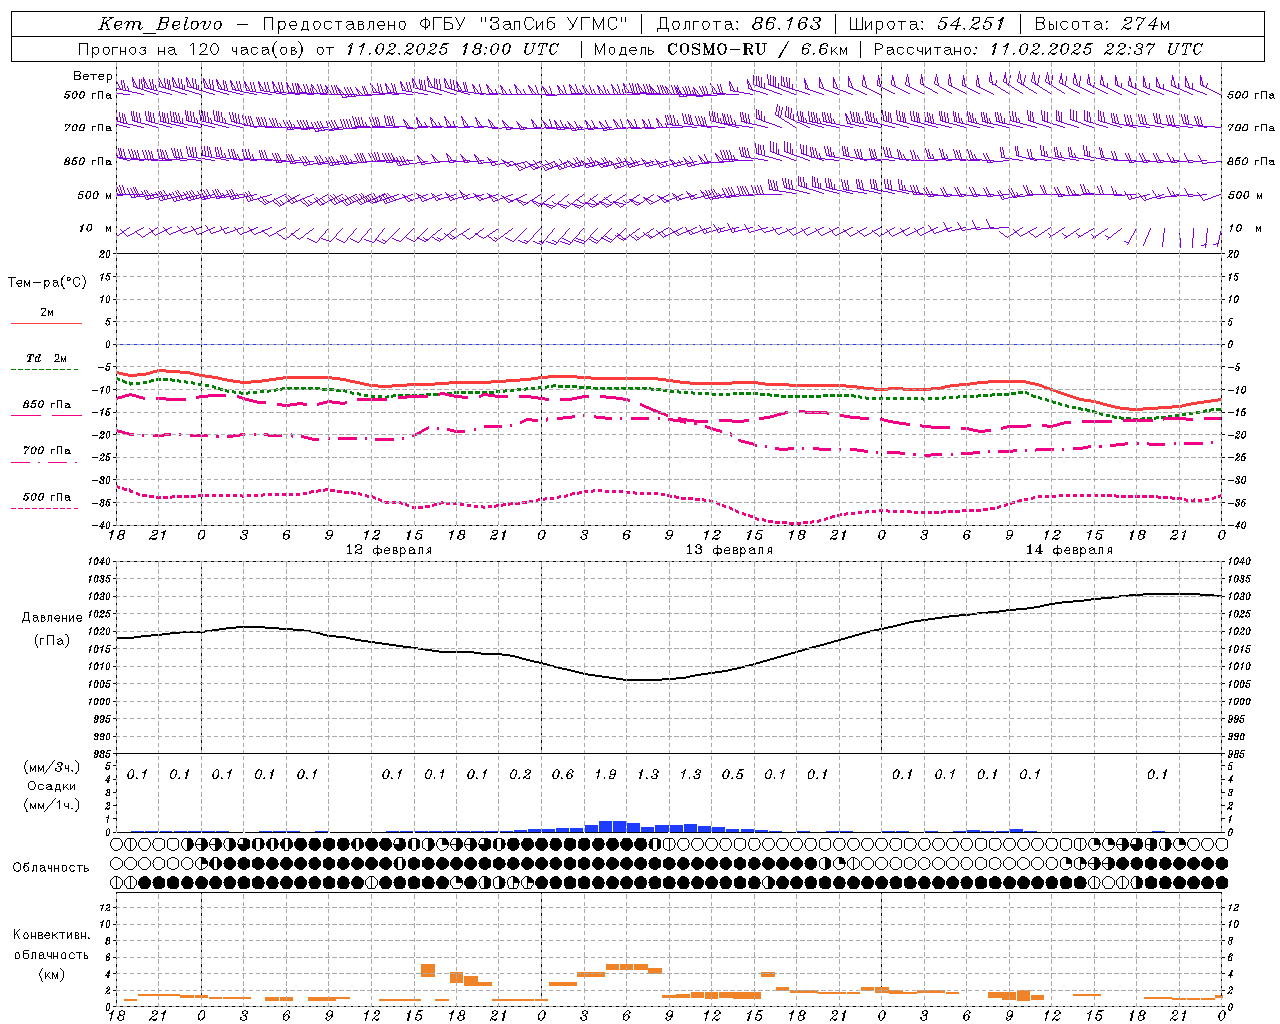Screen dimensions: 1280x1024
Task: Click Рассчитано: 11.02.2025 22:37 UTC text
Action: coord(1038,49)
